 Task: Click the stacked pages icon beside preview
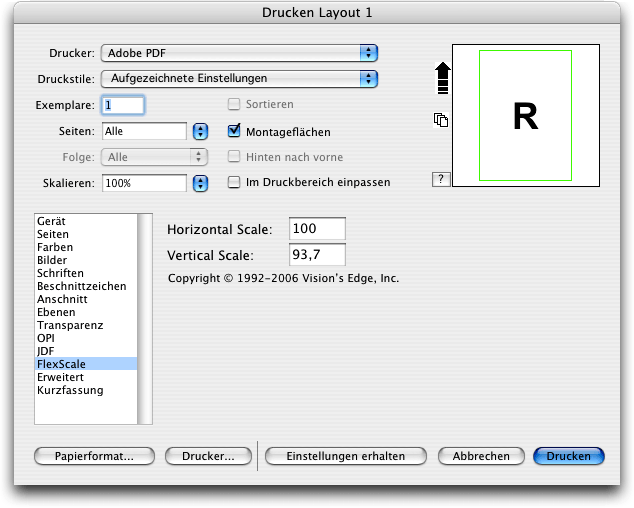click(441, 120)
